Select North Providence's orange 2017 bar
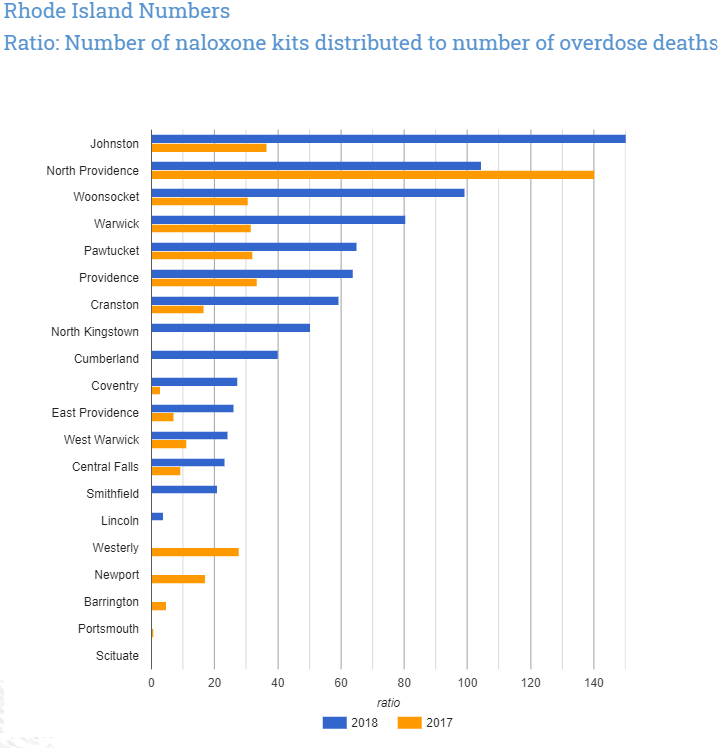The height and width of the screenshot is (748, 718). 373,175
